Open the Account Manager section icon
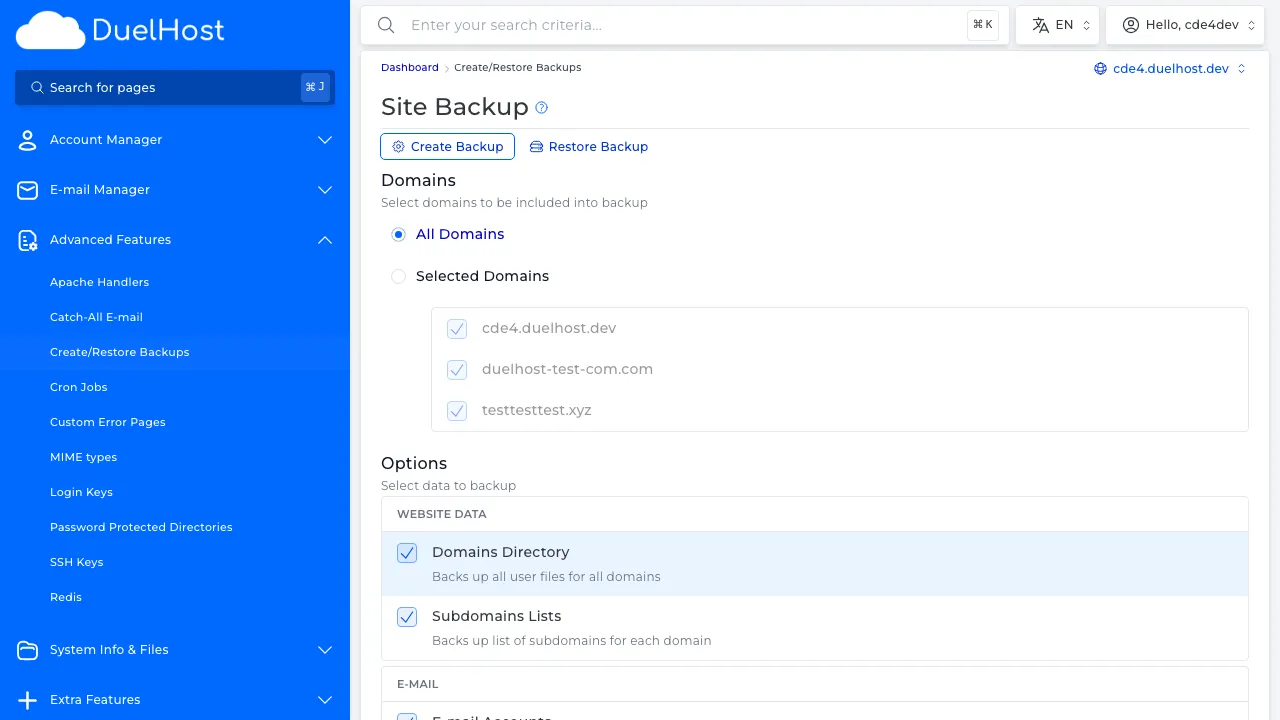The width and height of the screenshot is (1280, 720). 27,140
